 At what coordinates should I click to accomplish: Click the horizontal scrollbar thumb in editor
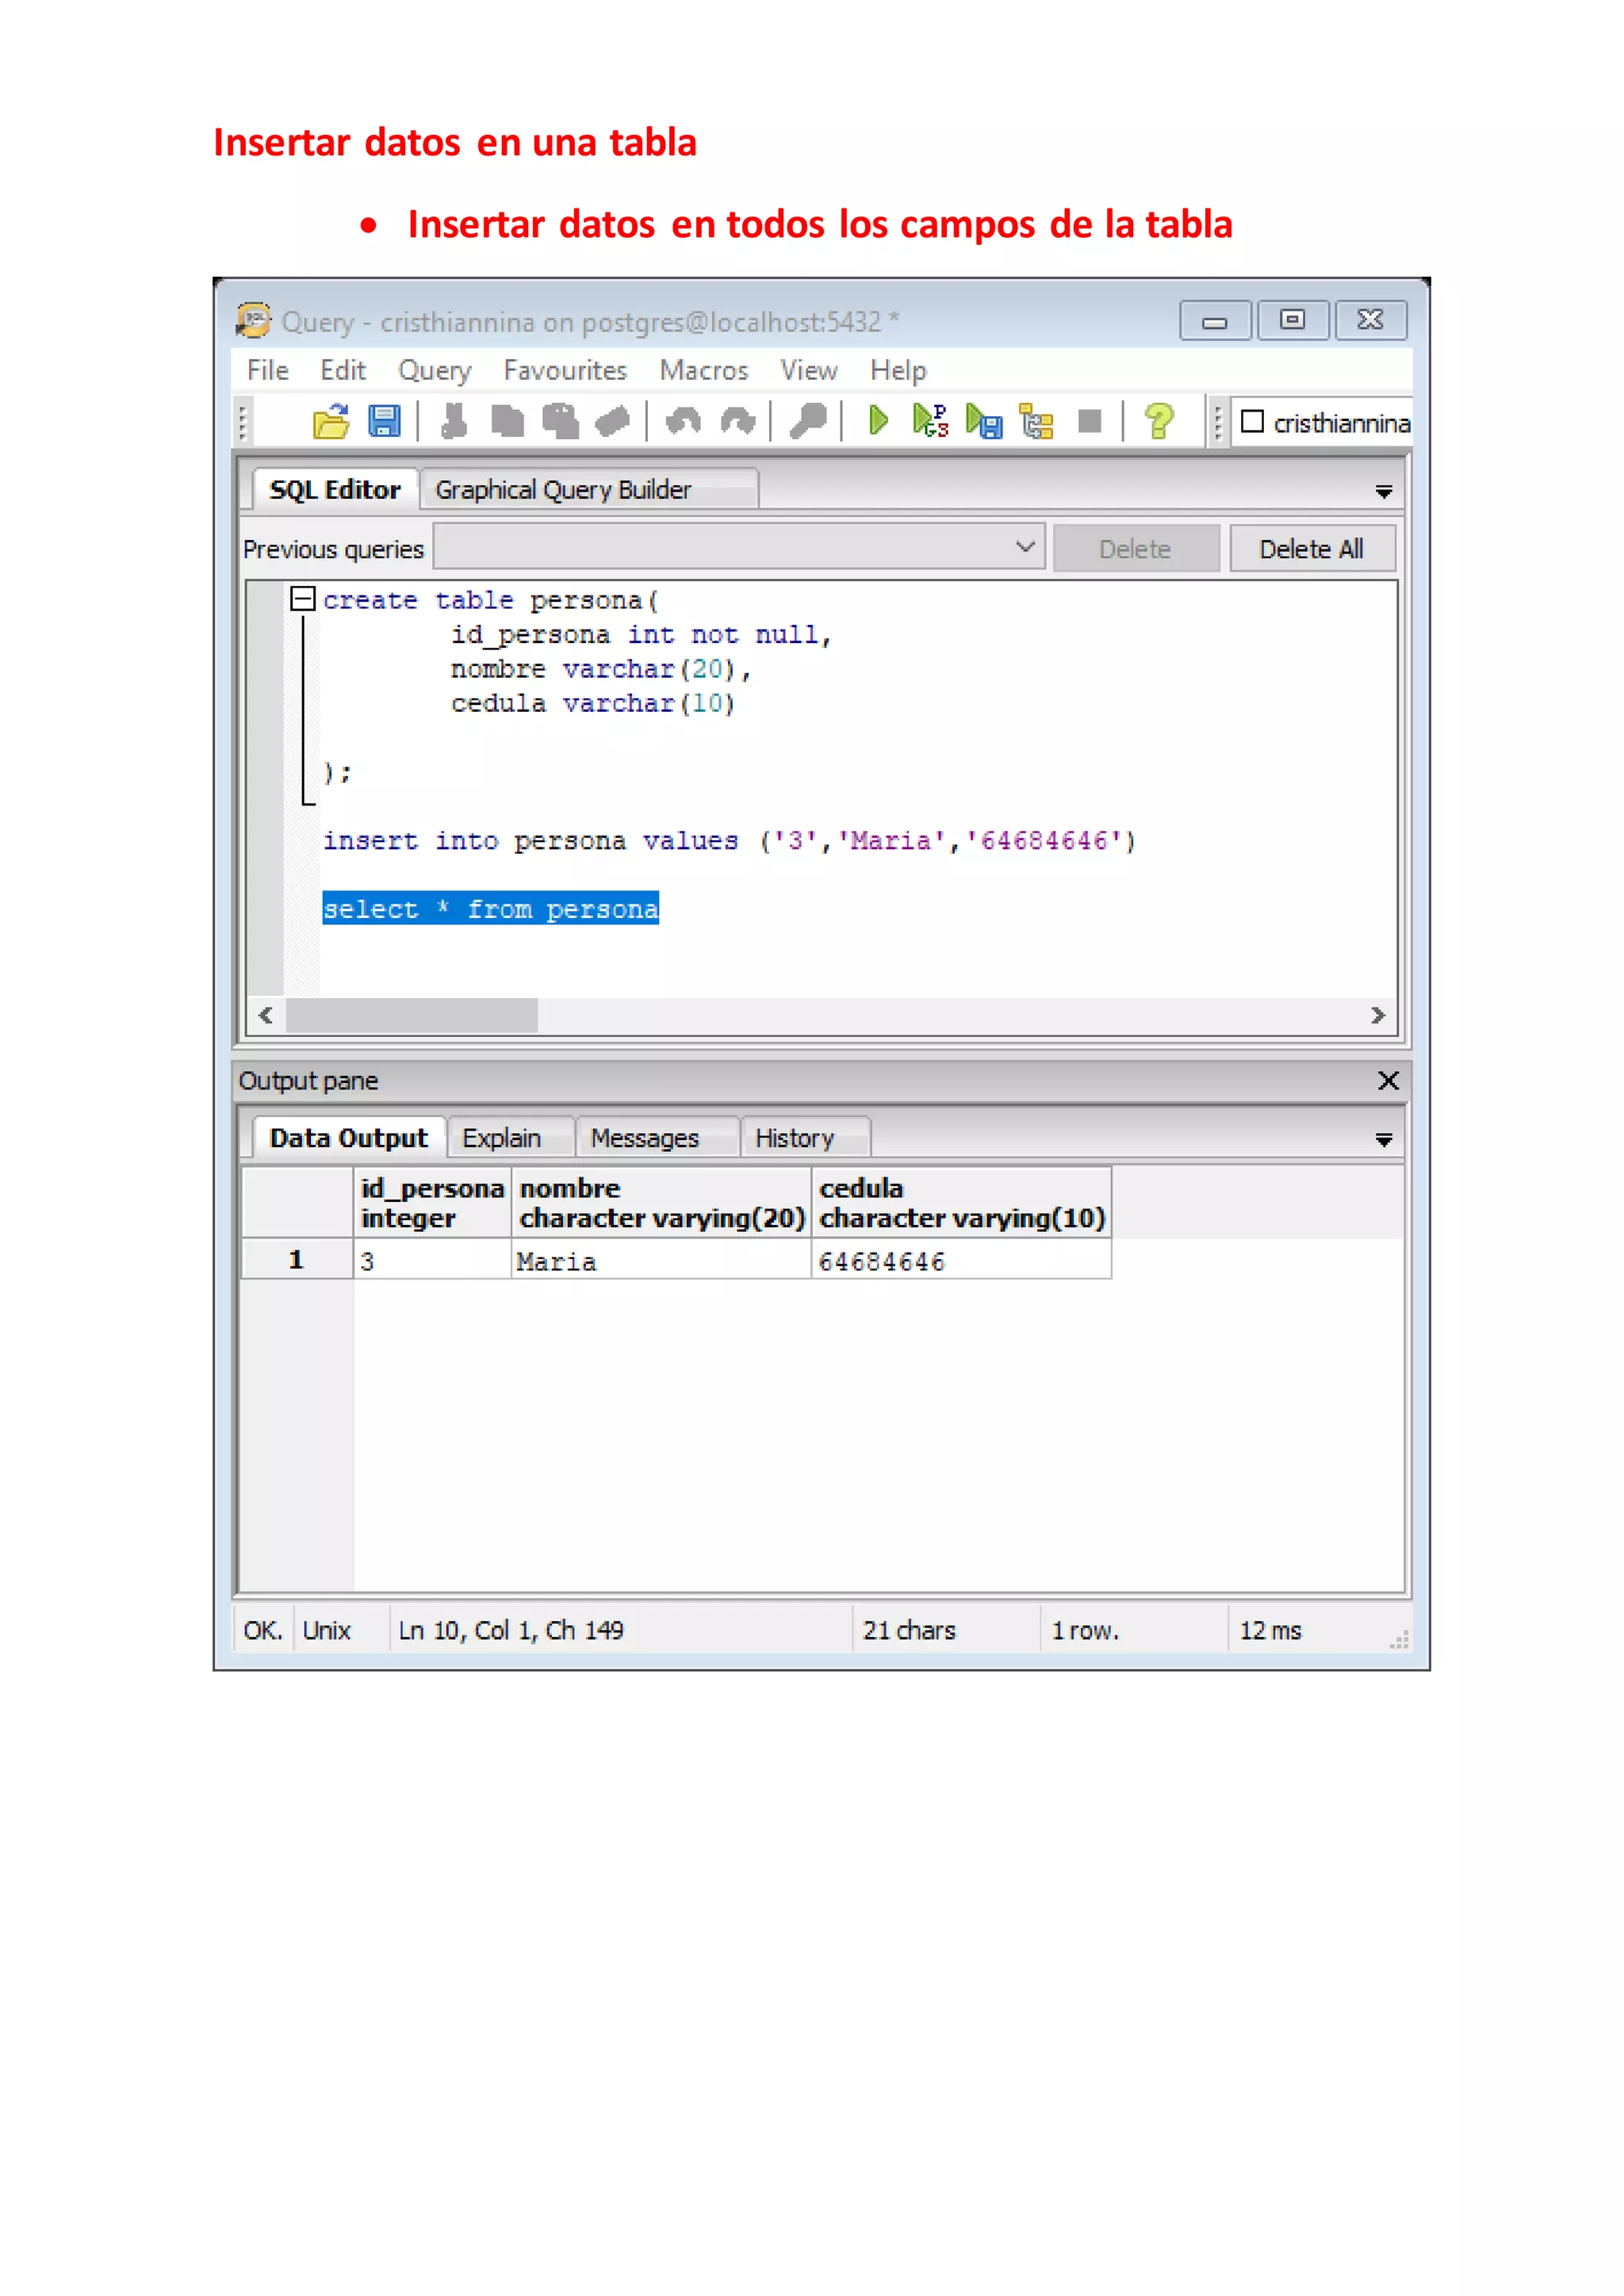click(x=412, y=1016)
